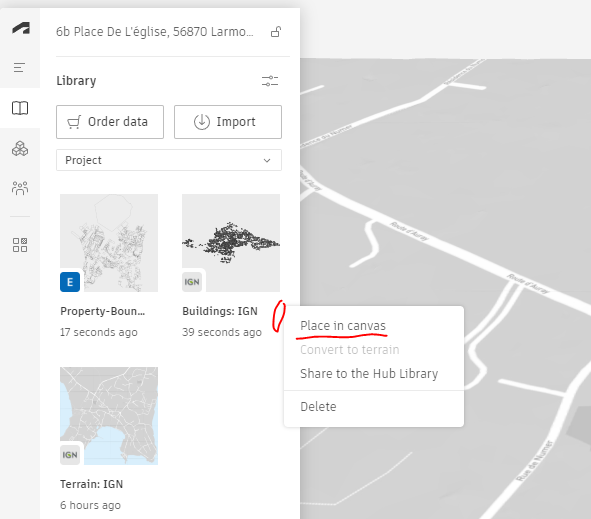Expand the Project dropdown
The height and width of the screenshot is (519, 591).
[169, 160]
